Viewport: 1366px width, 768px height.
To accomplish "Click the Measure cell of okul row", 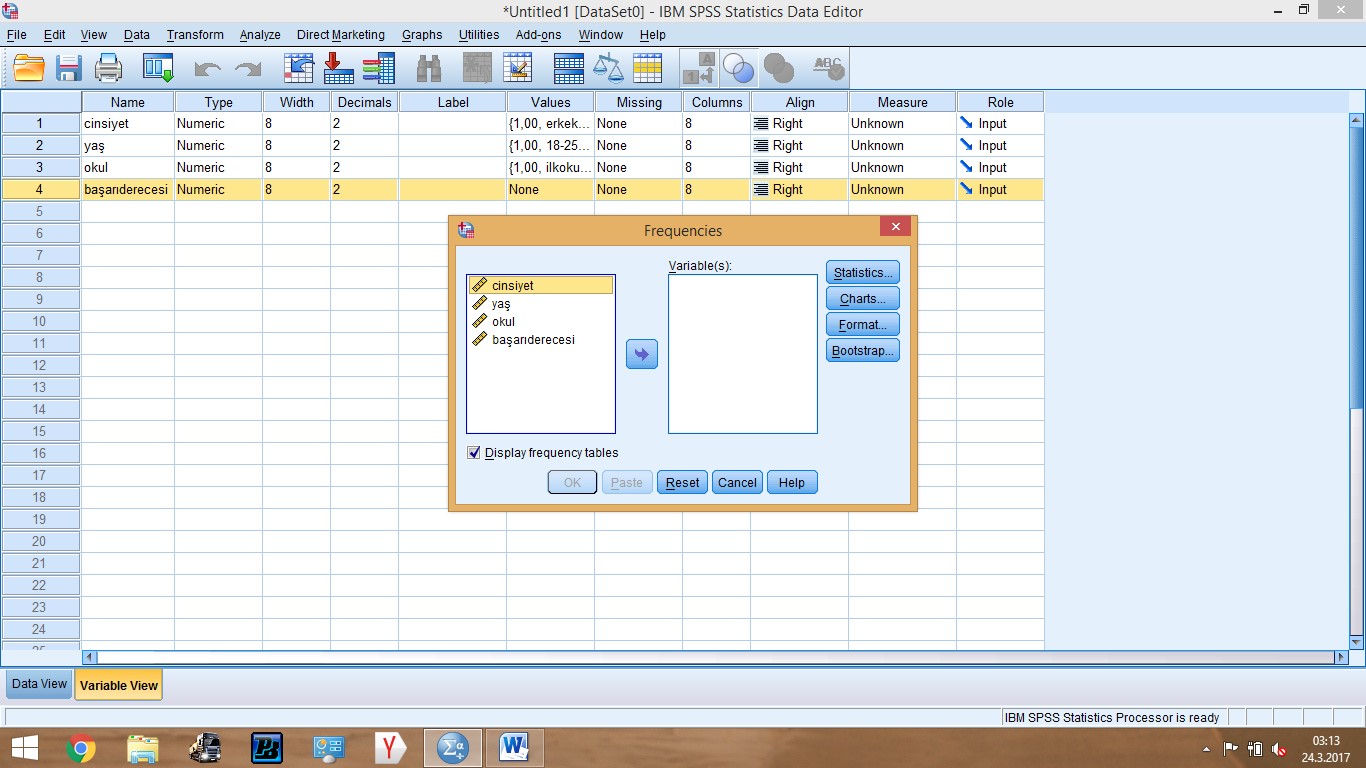I will click(x=902, y=168).
